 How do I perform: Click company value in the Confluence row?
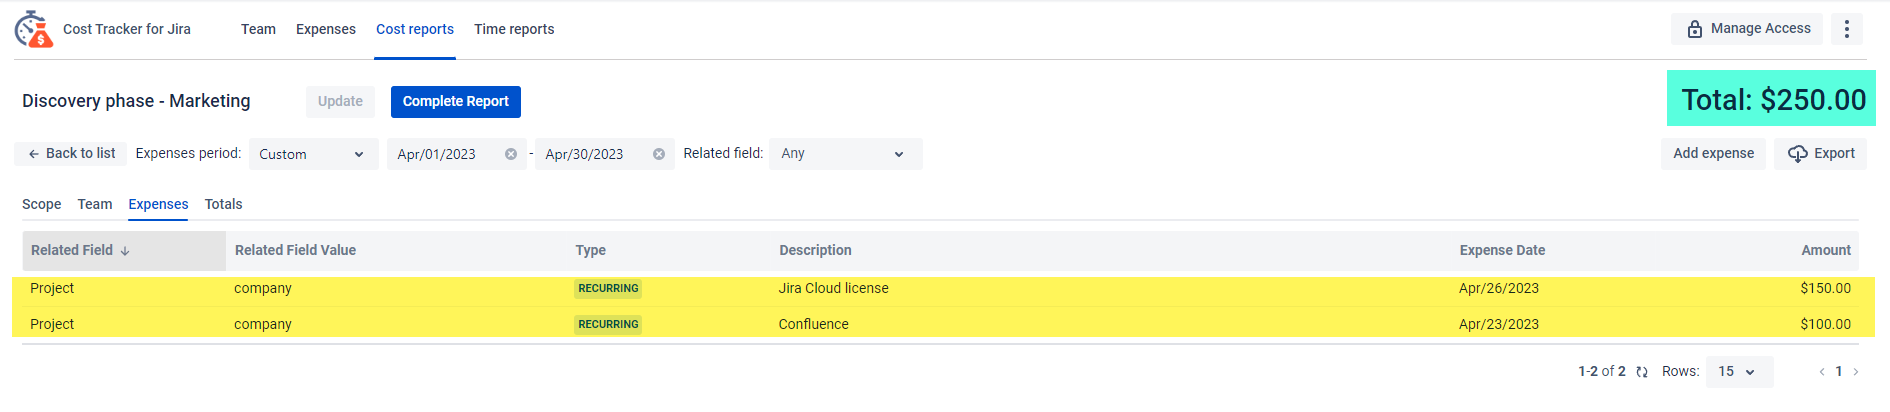(x=263, y=324)
